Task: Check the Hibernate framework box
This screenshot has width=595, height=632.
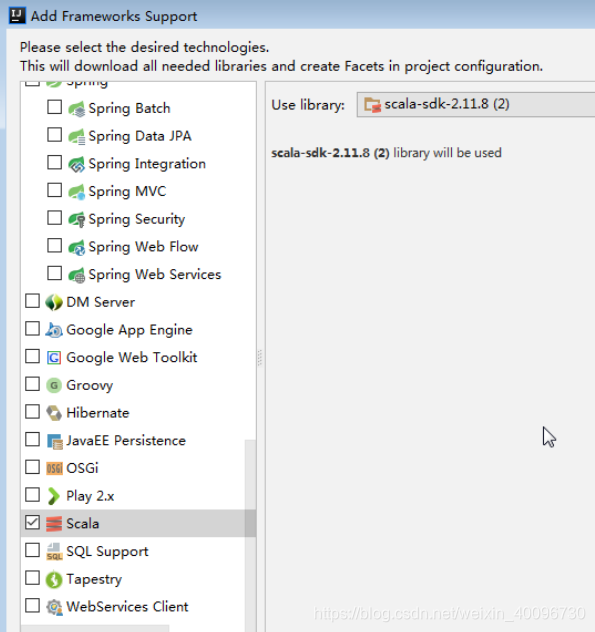Action: [32, 412]
